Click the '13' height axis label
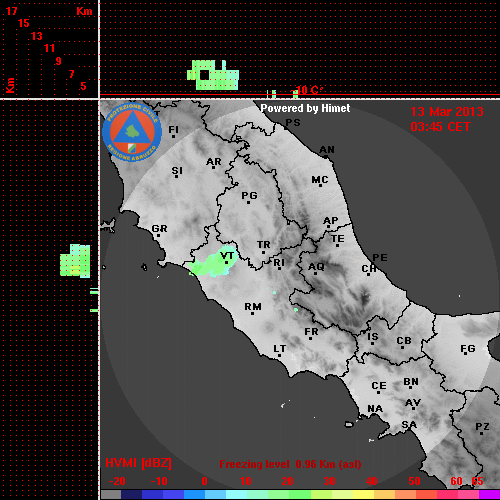The height and width of the screenshot is (500, 500). pos(37,36)
